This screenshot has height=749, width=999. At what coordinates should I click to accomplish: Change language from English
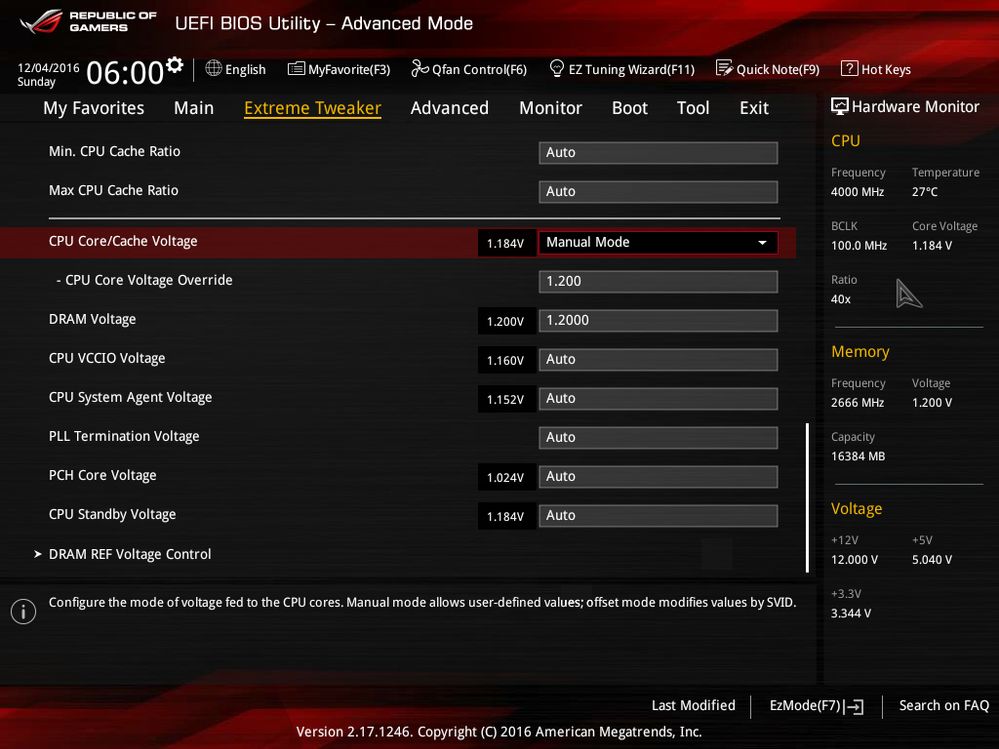[x=245, y=69]
